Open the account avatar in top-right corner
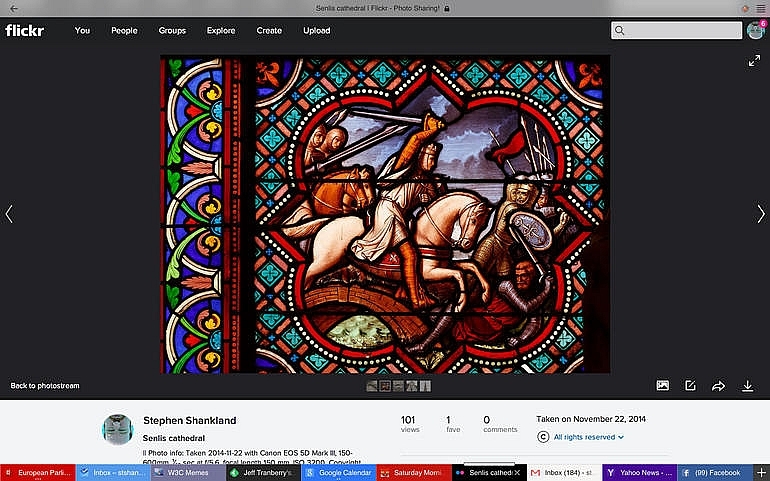This screenshot has height=481, width=770. pyautogui.click(x=755, y=30)
